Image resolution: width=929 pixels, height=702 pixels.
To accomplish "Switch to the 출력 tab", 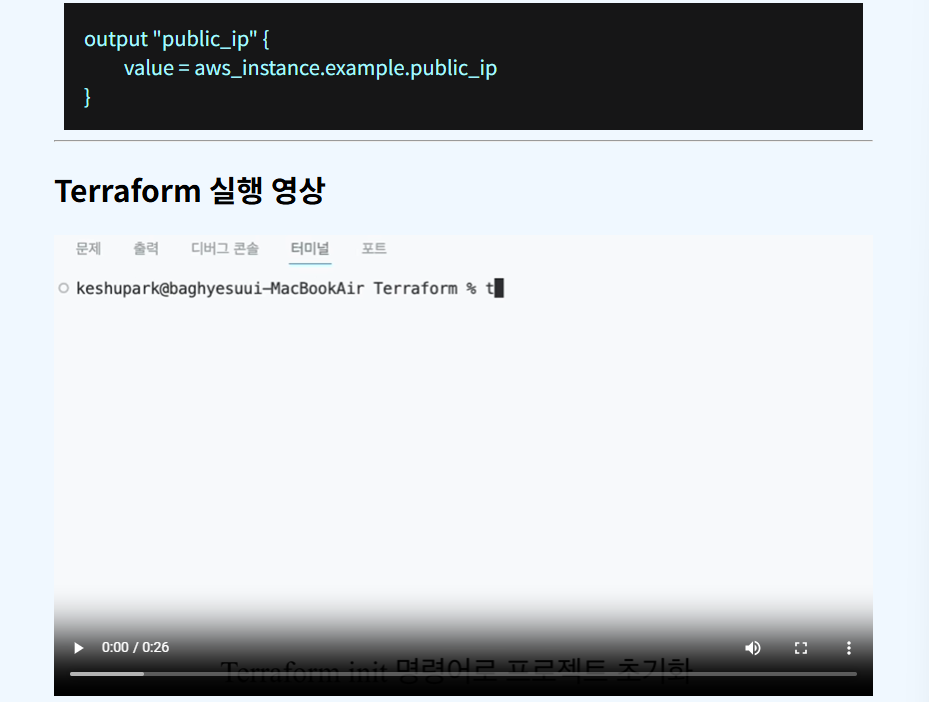I will pos(146,249).
